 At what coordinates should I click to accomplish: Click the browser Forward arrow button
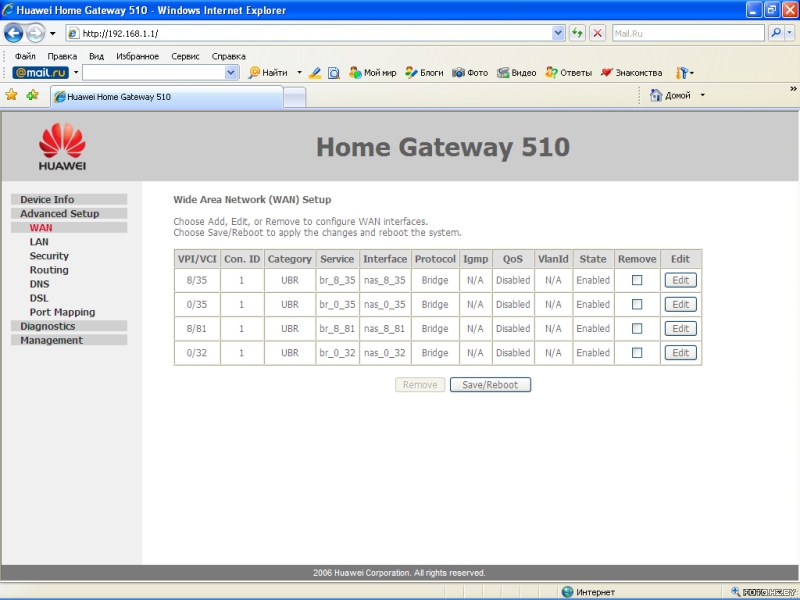coord(35,34)
